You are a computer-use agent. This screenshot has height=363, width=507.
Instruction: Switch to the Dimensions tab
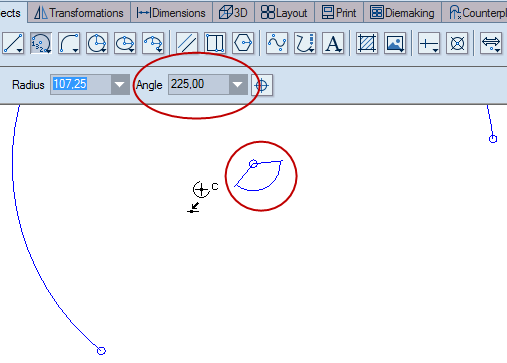(171, 13)
